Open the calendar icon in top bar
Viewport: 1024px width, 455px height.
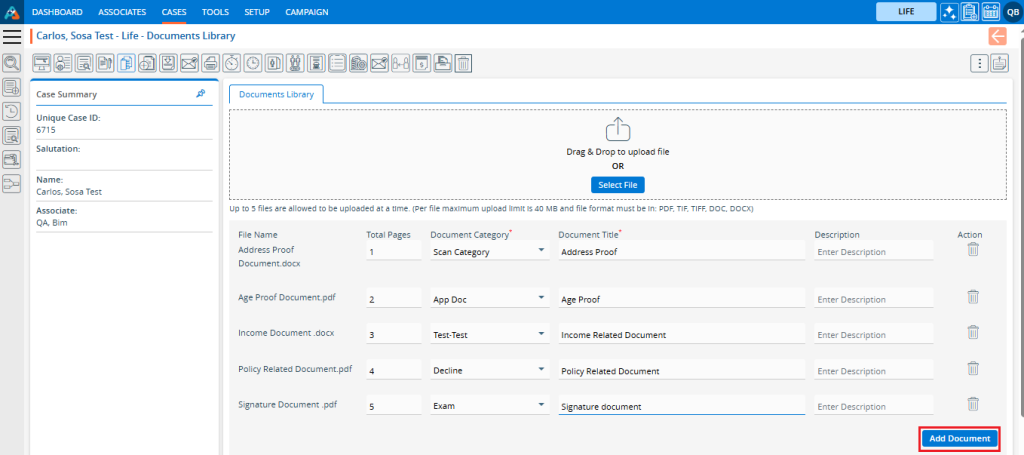tap(991, 11)
